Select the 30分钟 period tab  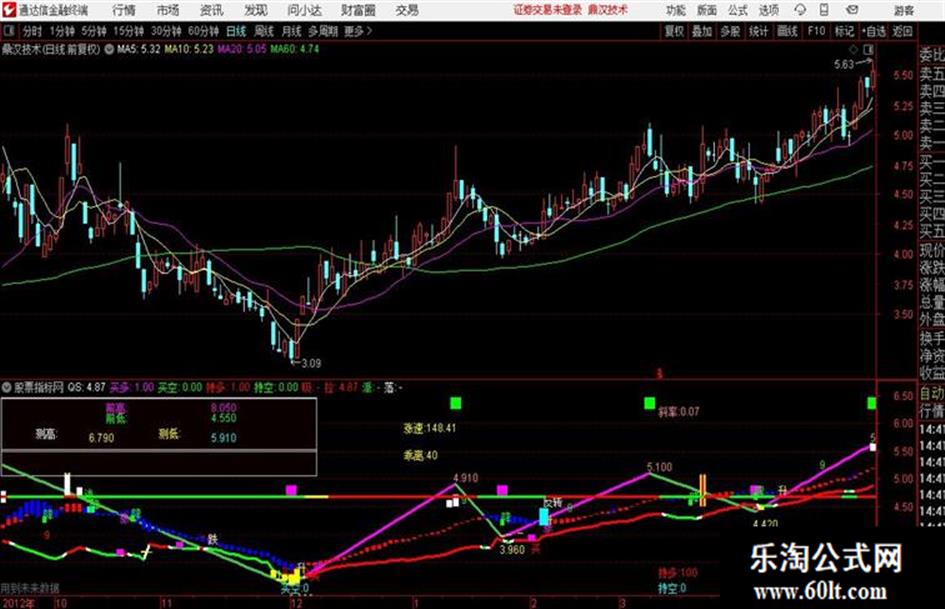(166, 31)
